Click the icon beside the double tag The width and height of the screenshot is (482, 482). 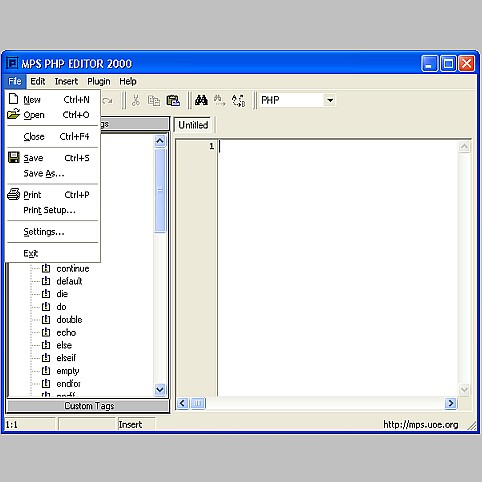coord(46,320)
